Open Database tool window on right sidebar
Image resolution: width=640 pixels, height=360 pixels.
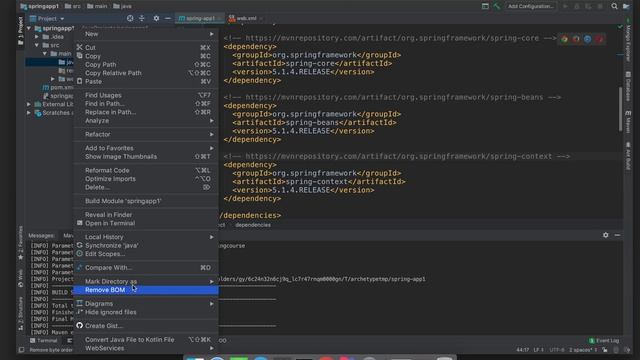(628, 86)
